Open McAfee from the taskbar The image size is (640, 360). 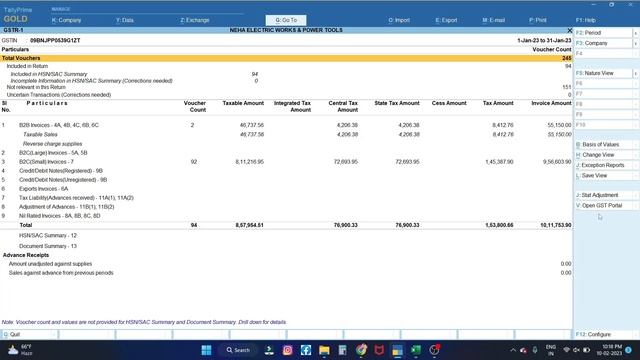click(379, 350)
